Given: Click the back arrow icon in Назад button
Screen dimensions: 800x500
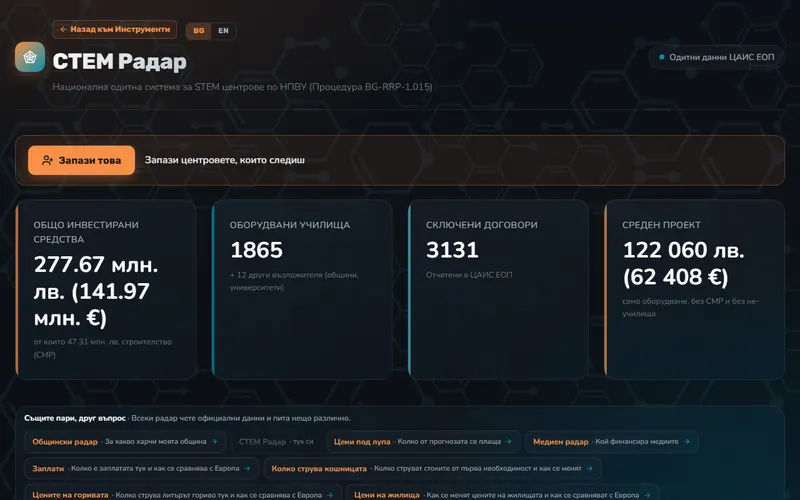Looking at the screenshot, I should coord(63,30).
